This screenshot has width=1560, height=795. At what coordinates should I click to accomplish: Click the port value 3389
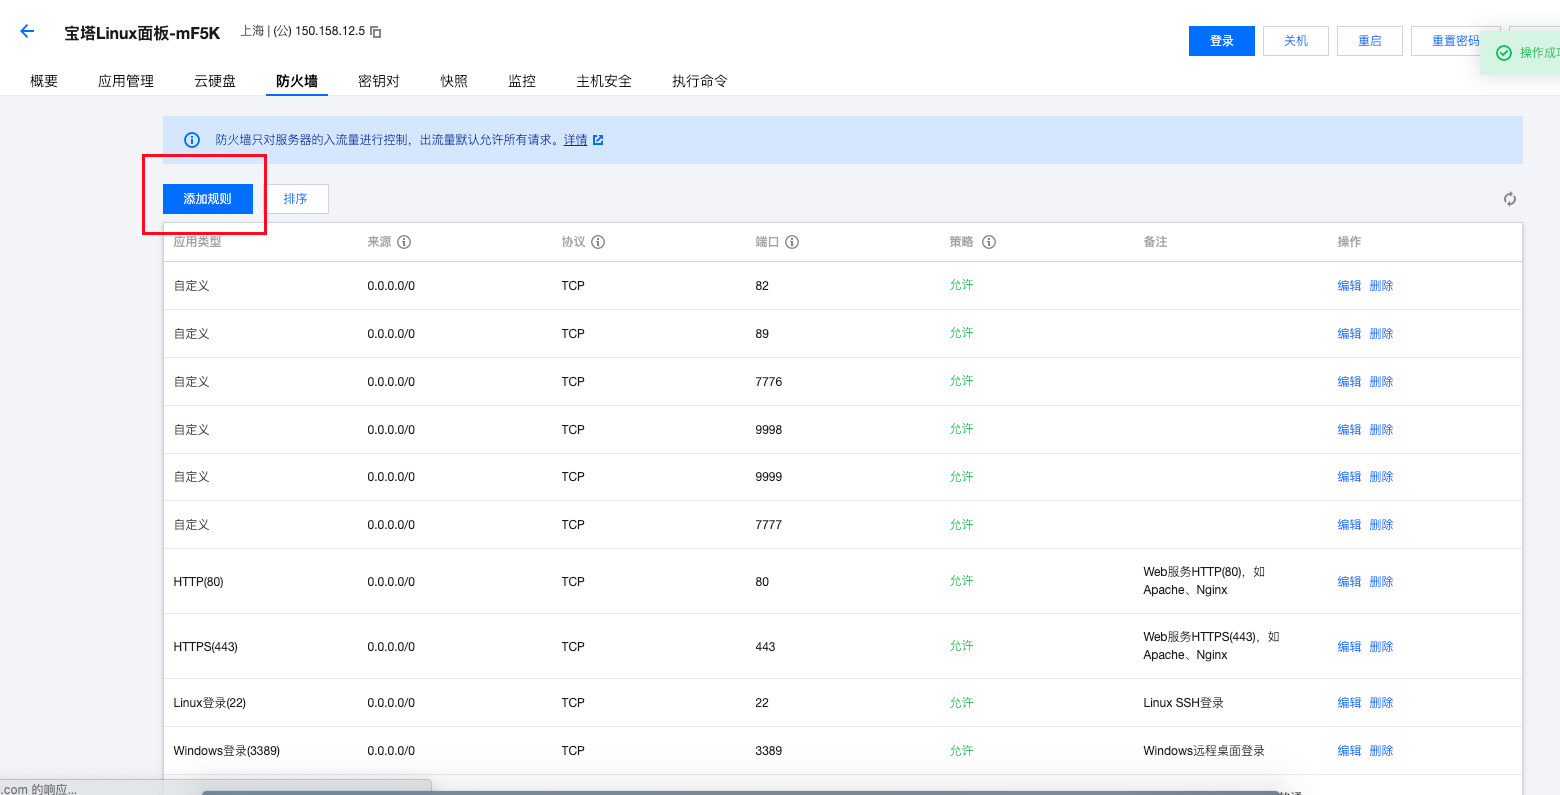click(x=769, y=751)
